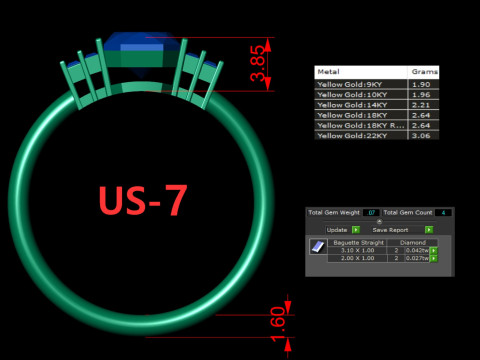Click the green Save Report arrow button
The width and height of the screenshot is (480, 360).
tap(429, 230)
